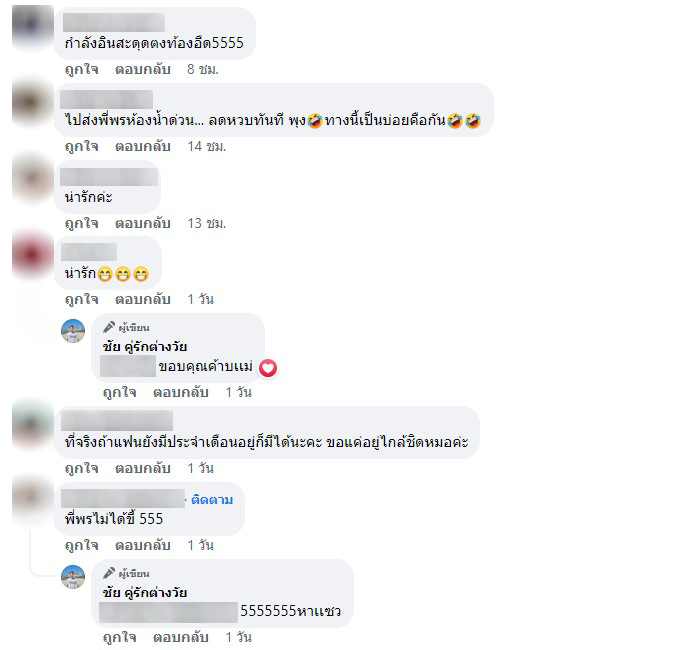
Task: Click ชัย คู่รักต่างวัย name in last reply
Action: pos(145,592)
